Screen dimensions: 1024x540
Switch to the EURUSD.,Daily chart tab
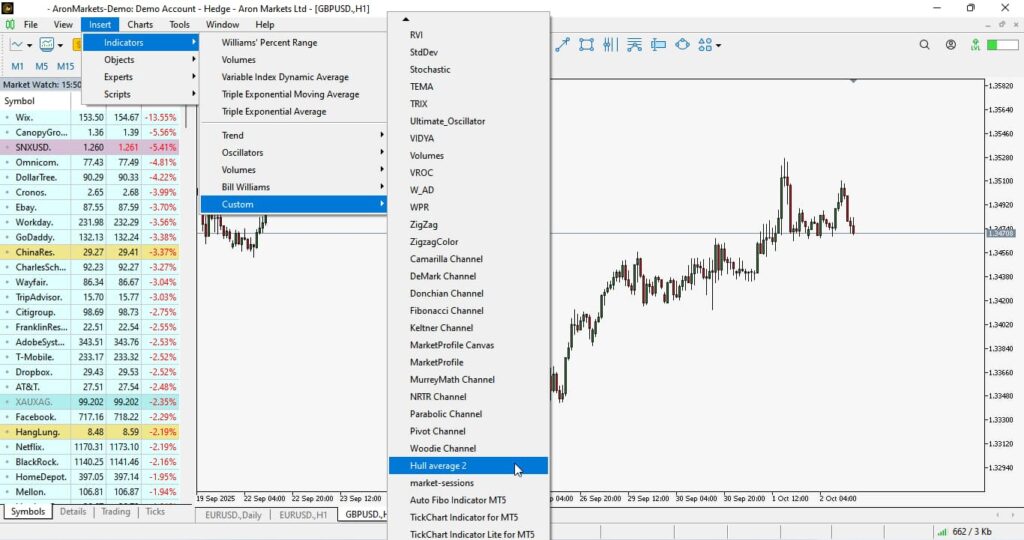pyautogui.click(x=233, y=515)
